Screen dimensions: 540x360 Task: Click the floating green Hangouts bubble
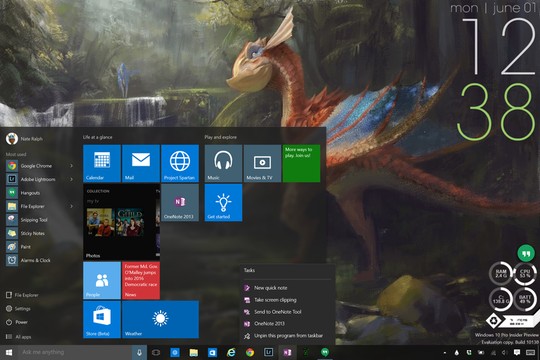526,254
